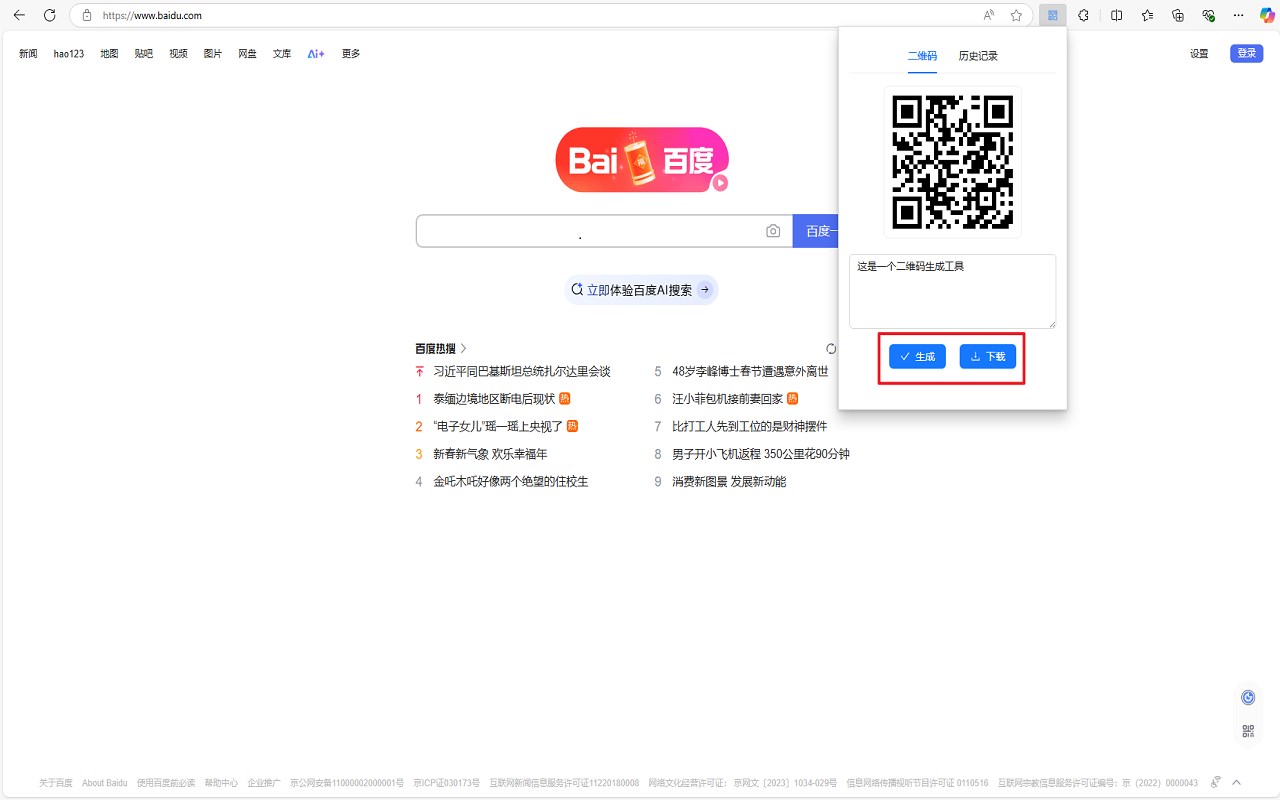The width and height of the screenshot is (1280, 800).
Task: Open 设置 at the top right
Action: click(x=1199, y=54)
